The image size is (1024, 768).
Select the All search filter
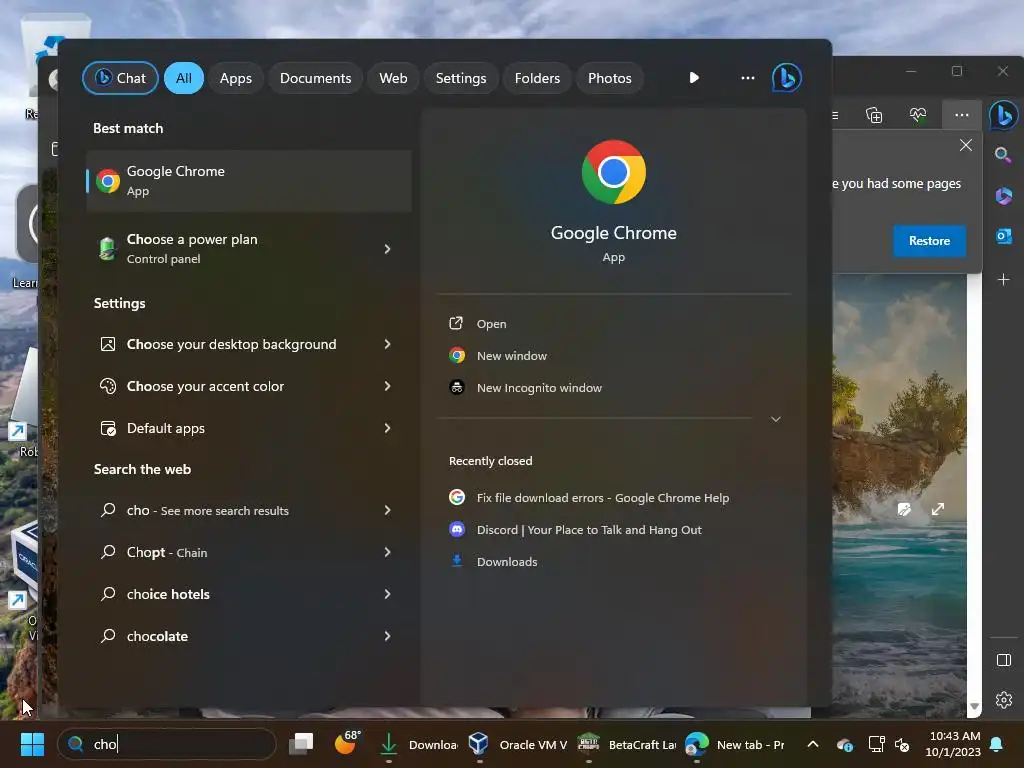tap(184, 78)
